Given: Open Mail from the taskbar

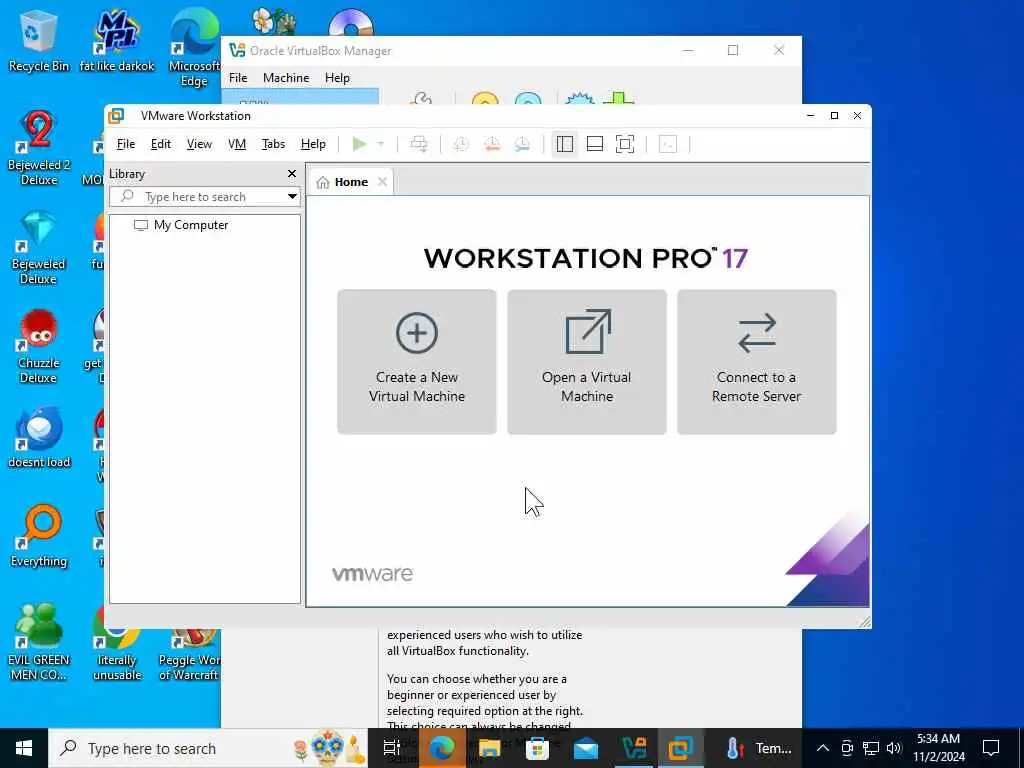Looking at the screenshot, I should [586, 748].
